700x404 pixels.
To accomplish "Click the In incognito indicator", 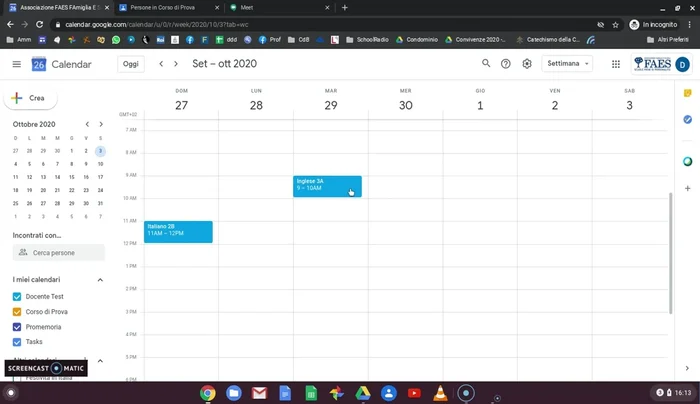I will click(653, 25).
